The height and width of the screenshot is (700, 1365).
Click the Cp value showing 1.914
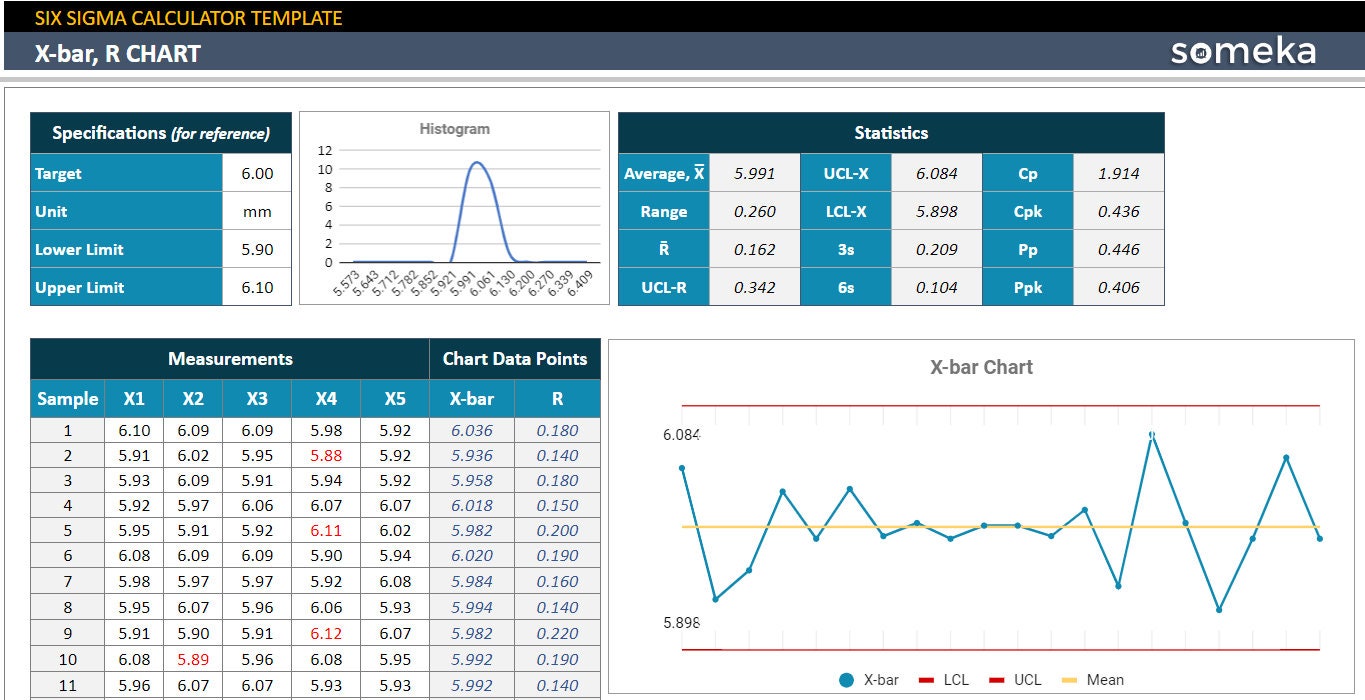pyautogui.click(x=1118, y=172)
